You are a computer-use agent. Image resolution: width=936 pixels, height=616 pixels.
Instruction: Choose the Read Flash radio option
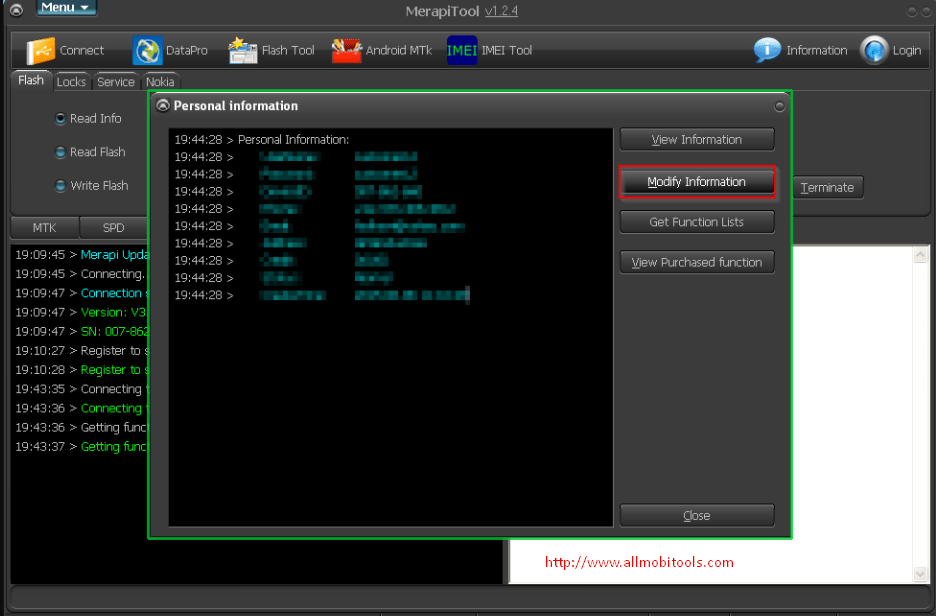[60, 153]
